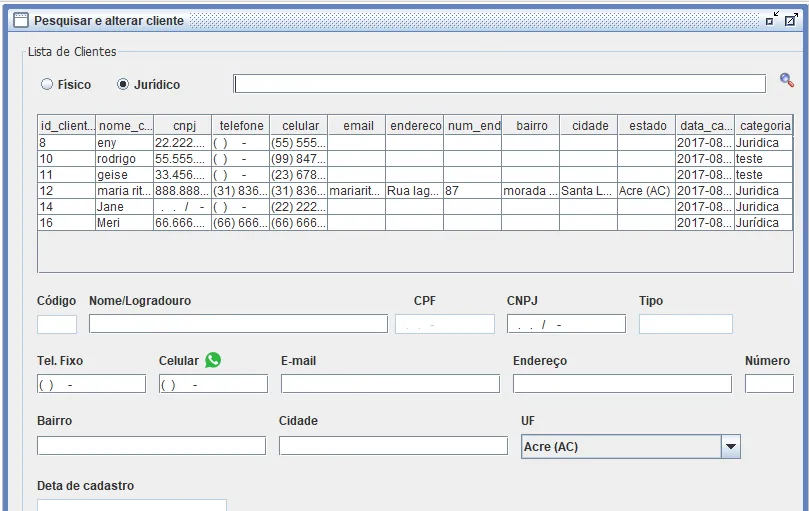Click the Cidade text field
809x511 pixels.
click(x=393, y=445)
